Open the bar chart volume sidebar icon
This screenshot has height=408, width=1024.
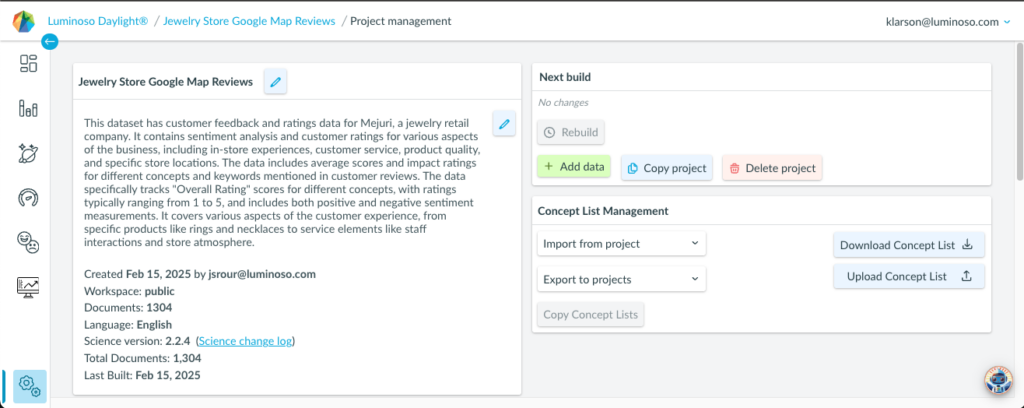(x=29, y=108)
